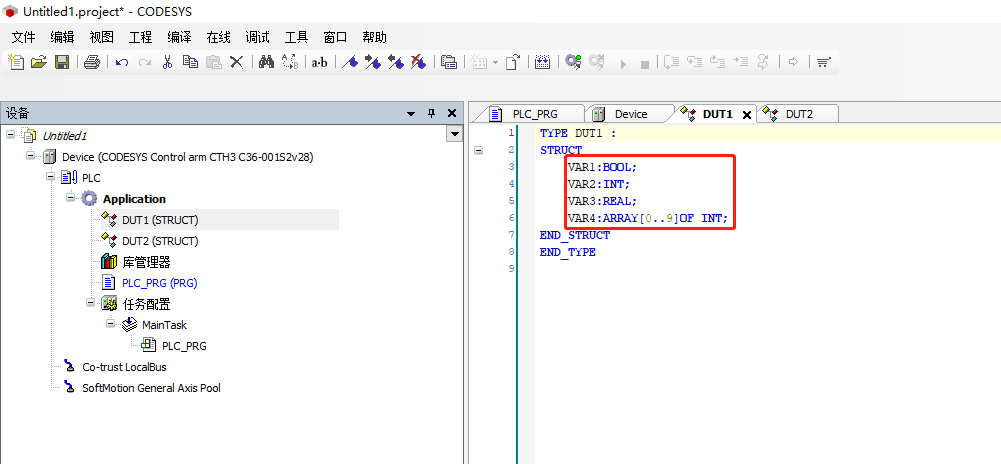Click the a·b rename icon

click(319, 63)
